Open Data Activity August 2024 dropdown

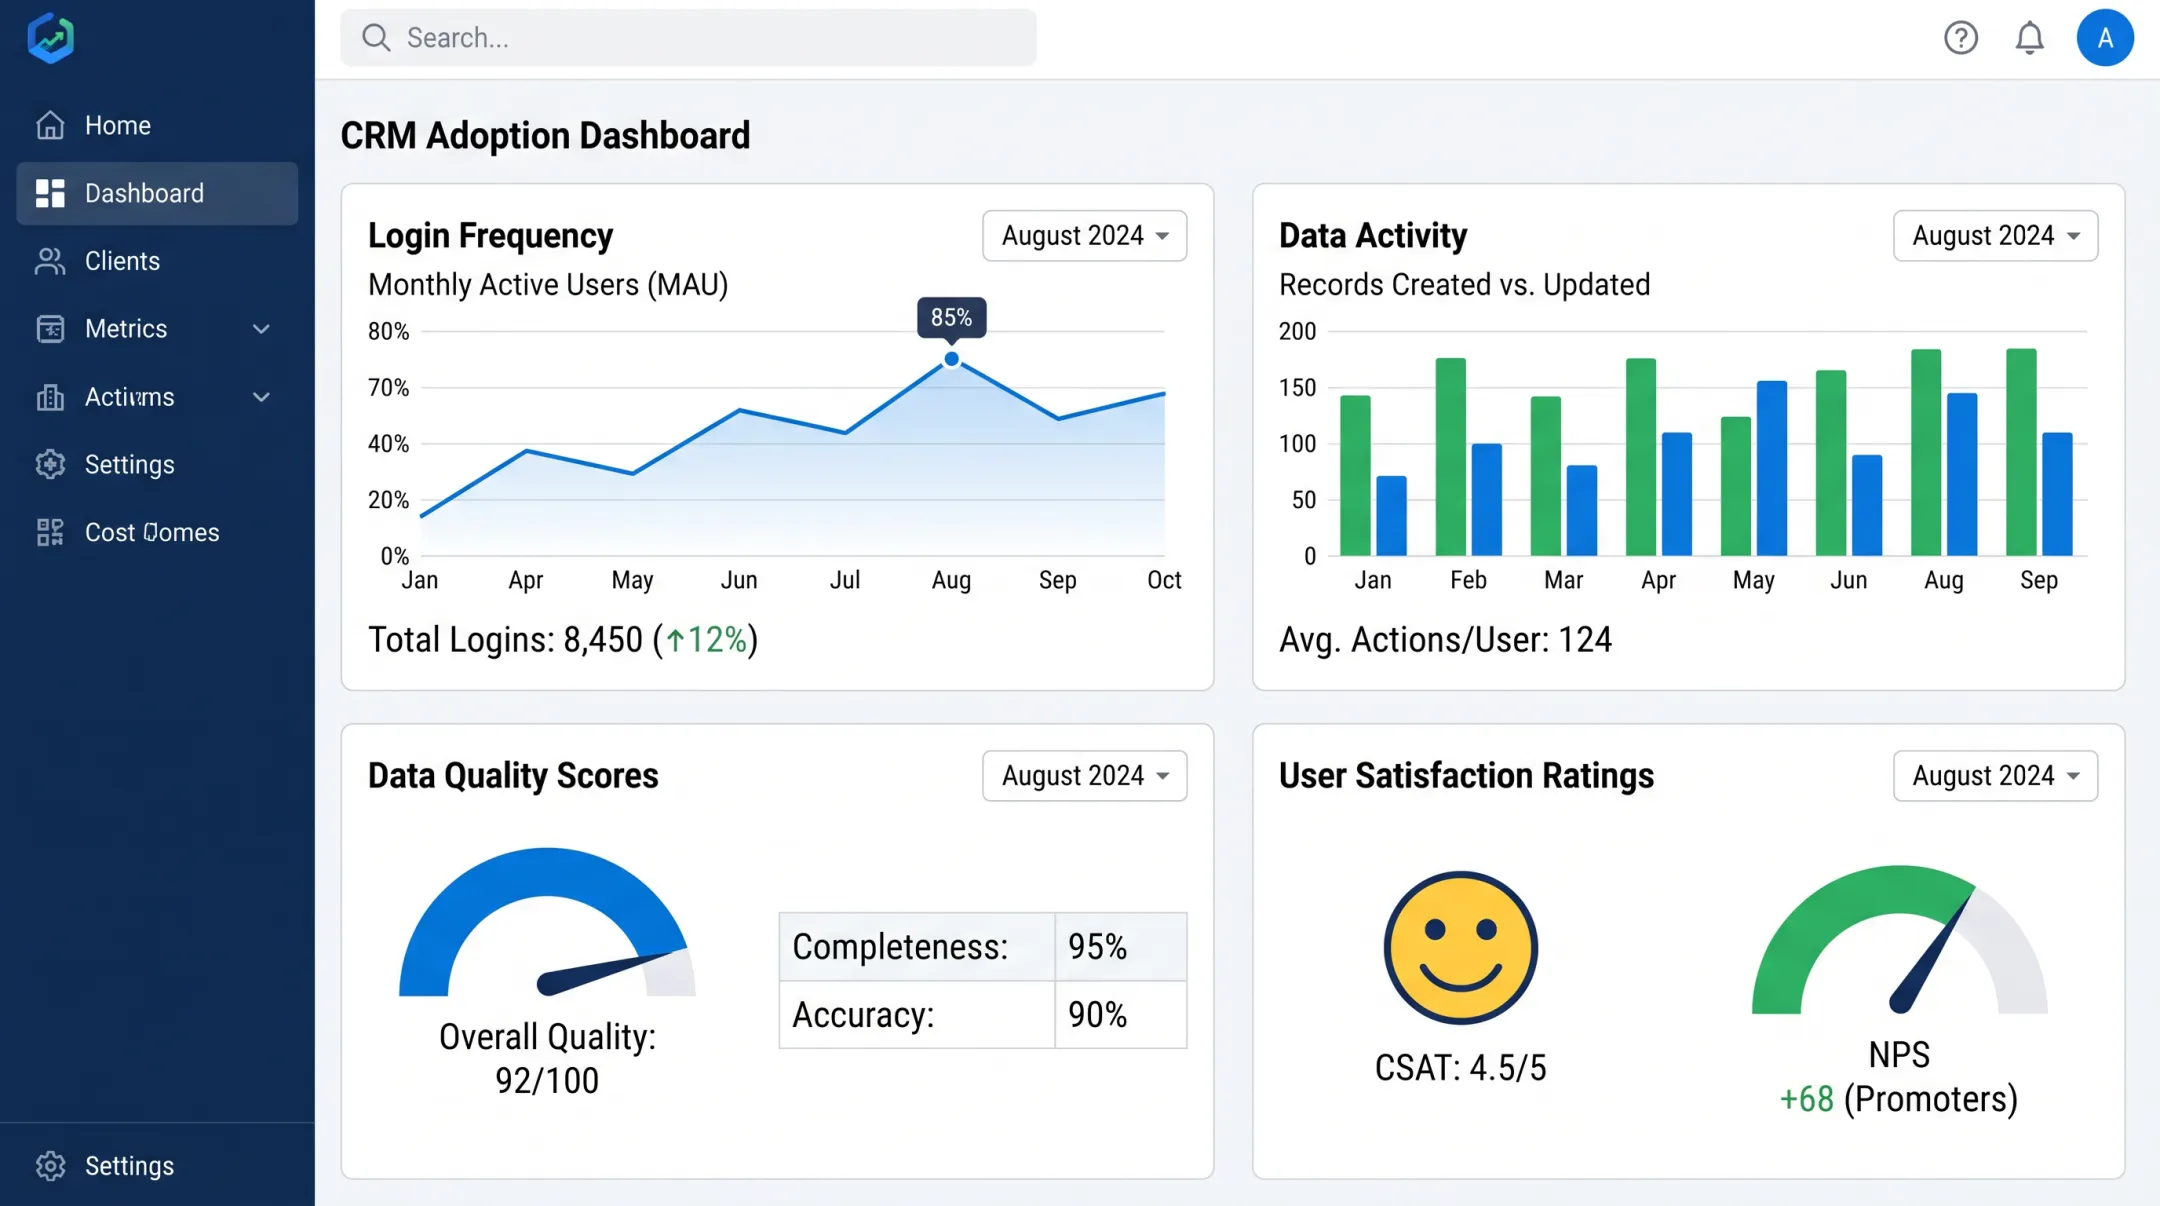1995,236
